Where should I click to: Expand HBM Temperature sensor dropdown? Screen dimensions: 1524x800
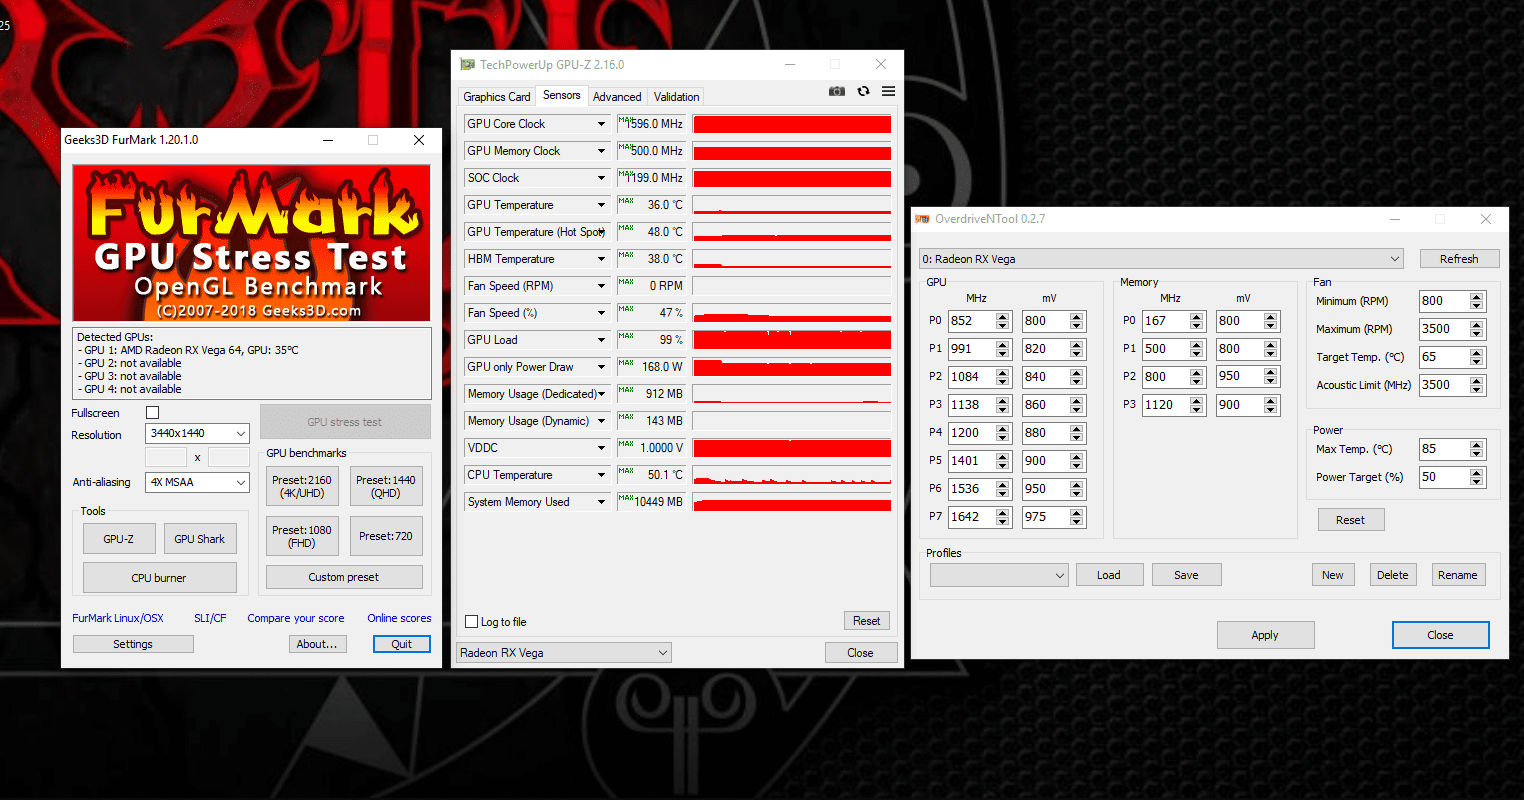point(601,259)
